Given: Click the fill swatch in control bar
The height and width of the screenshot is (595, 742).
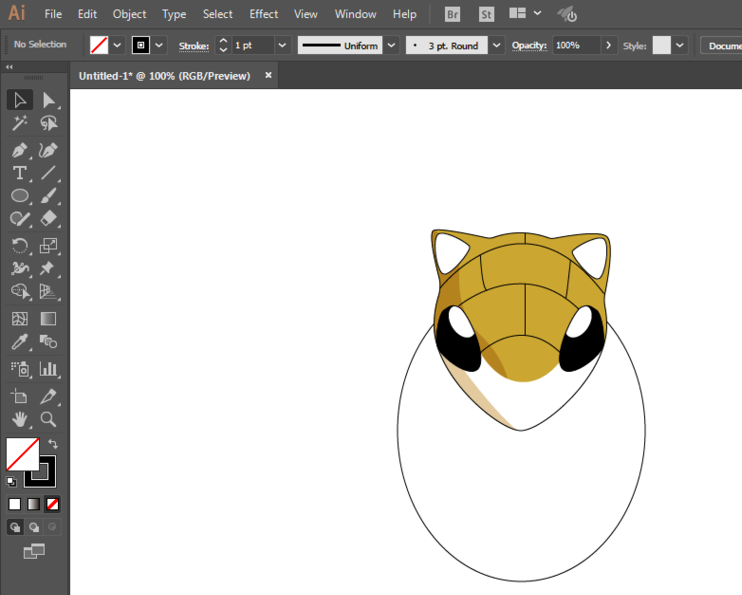Looking at the screenshot, I should (x=99, y=45).
